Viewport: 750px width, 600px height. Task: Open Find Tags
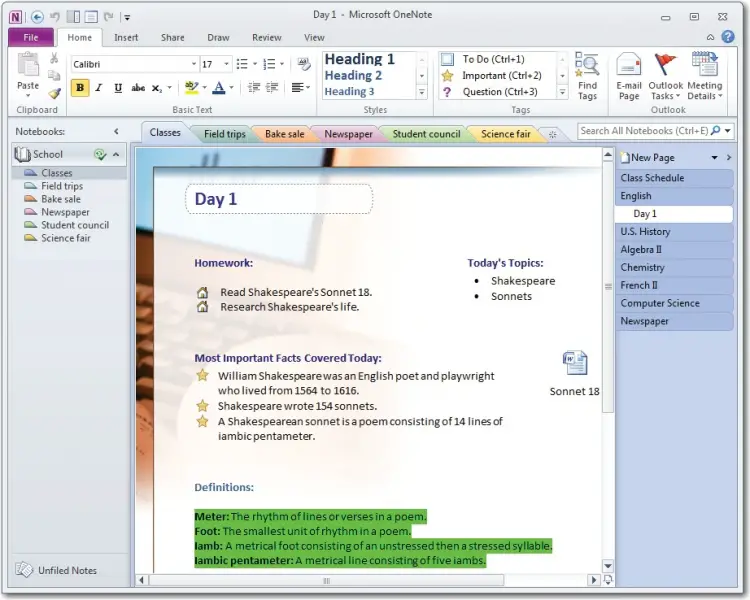(x=587, y=77)
